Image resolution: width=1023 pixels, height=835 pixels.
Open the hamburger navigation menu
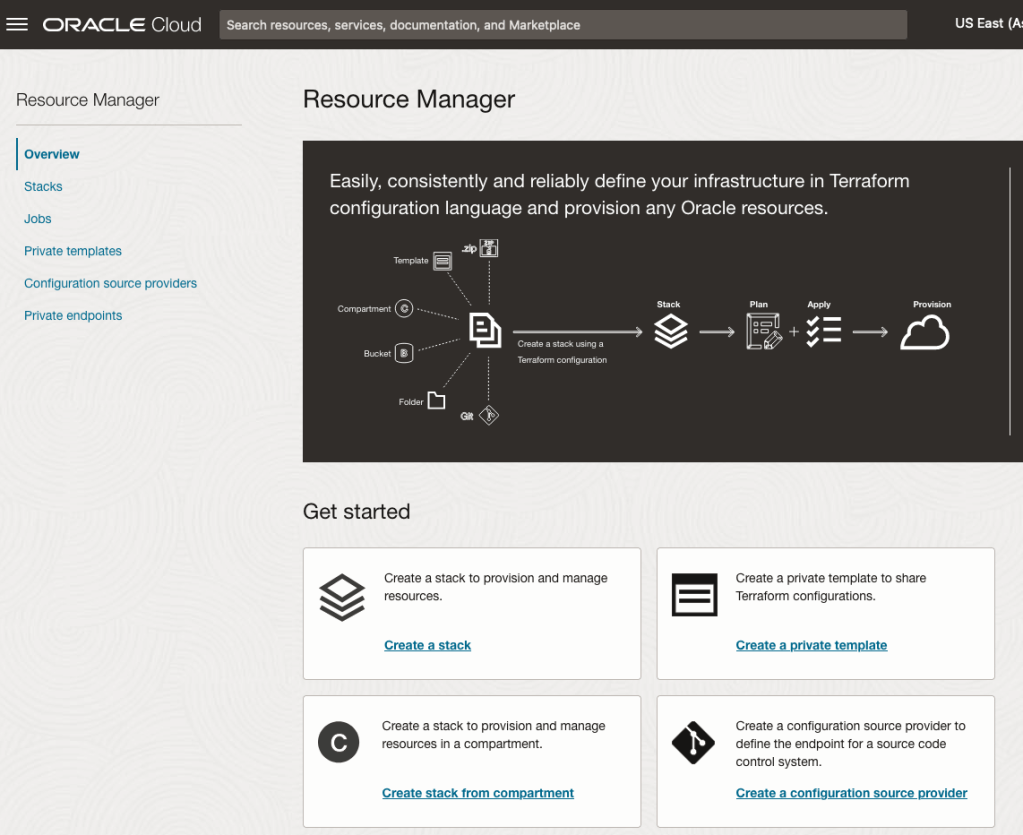click(x=17, y=24)
